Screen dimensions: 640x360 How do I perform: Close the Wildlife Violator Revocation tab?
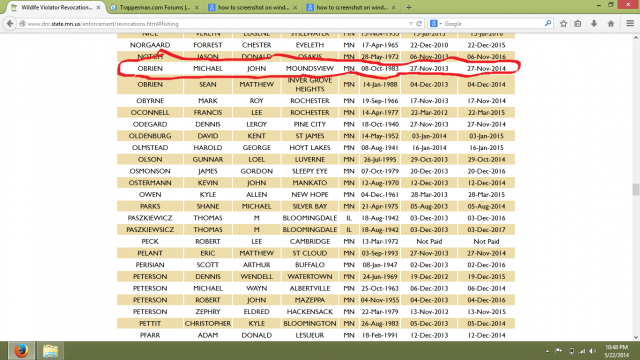[x=98, y=7]
